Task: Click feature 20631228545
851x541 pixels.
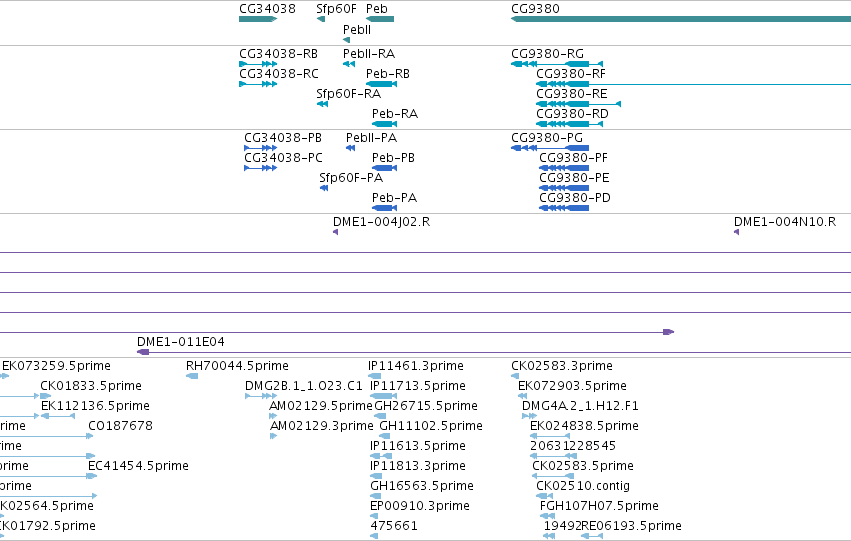Action: pos(553,456)
